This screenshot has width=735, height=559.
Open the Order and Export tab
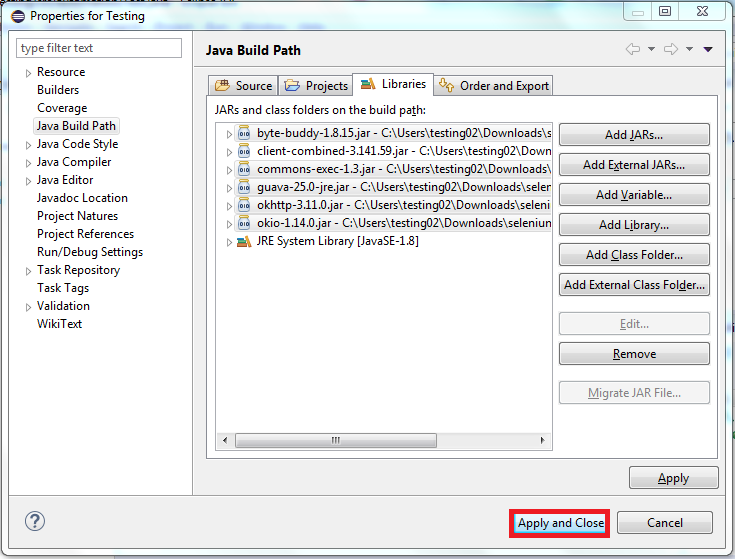click(x=494, y=86)
